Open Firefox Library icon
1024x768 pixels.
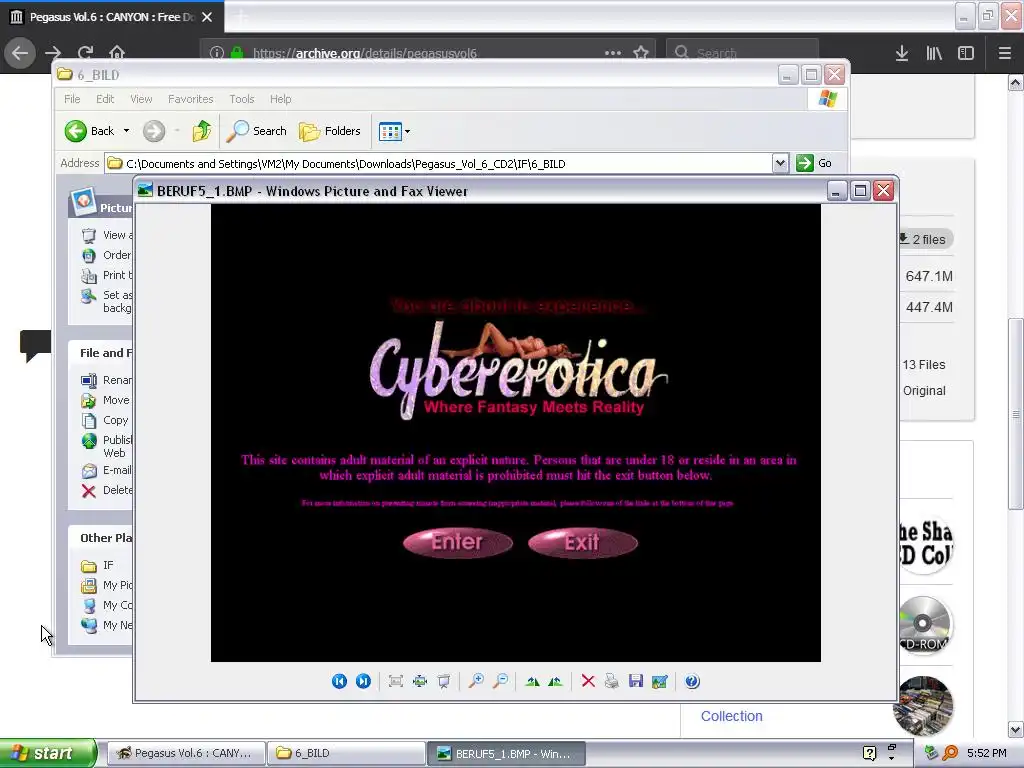coord(934,53)
